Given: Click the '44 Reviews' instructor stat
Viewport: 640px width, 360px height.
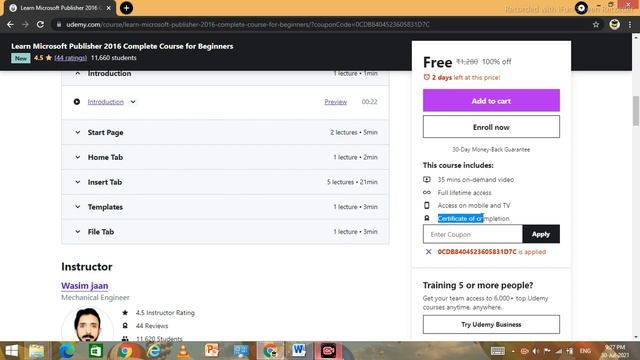Looking at the screenshot, I should 152,326.
